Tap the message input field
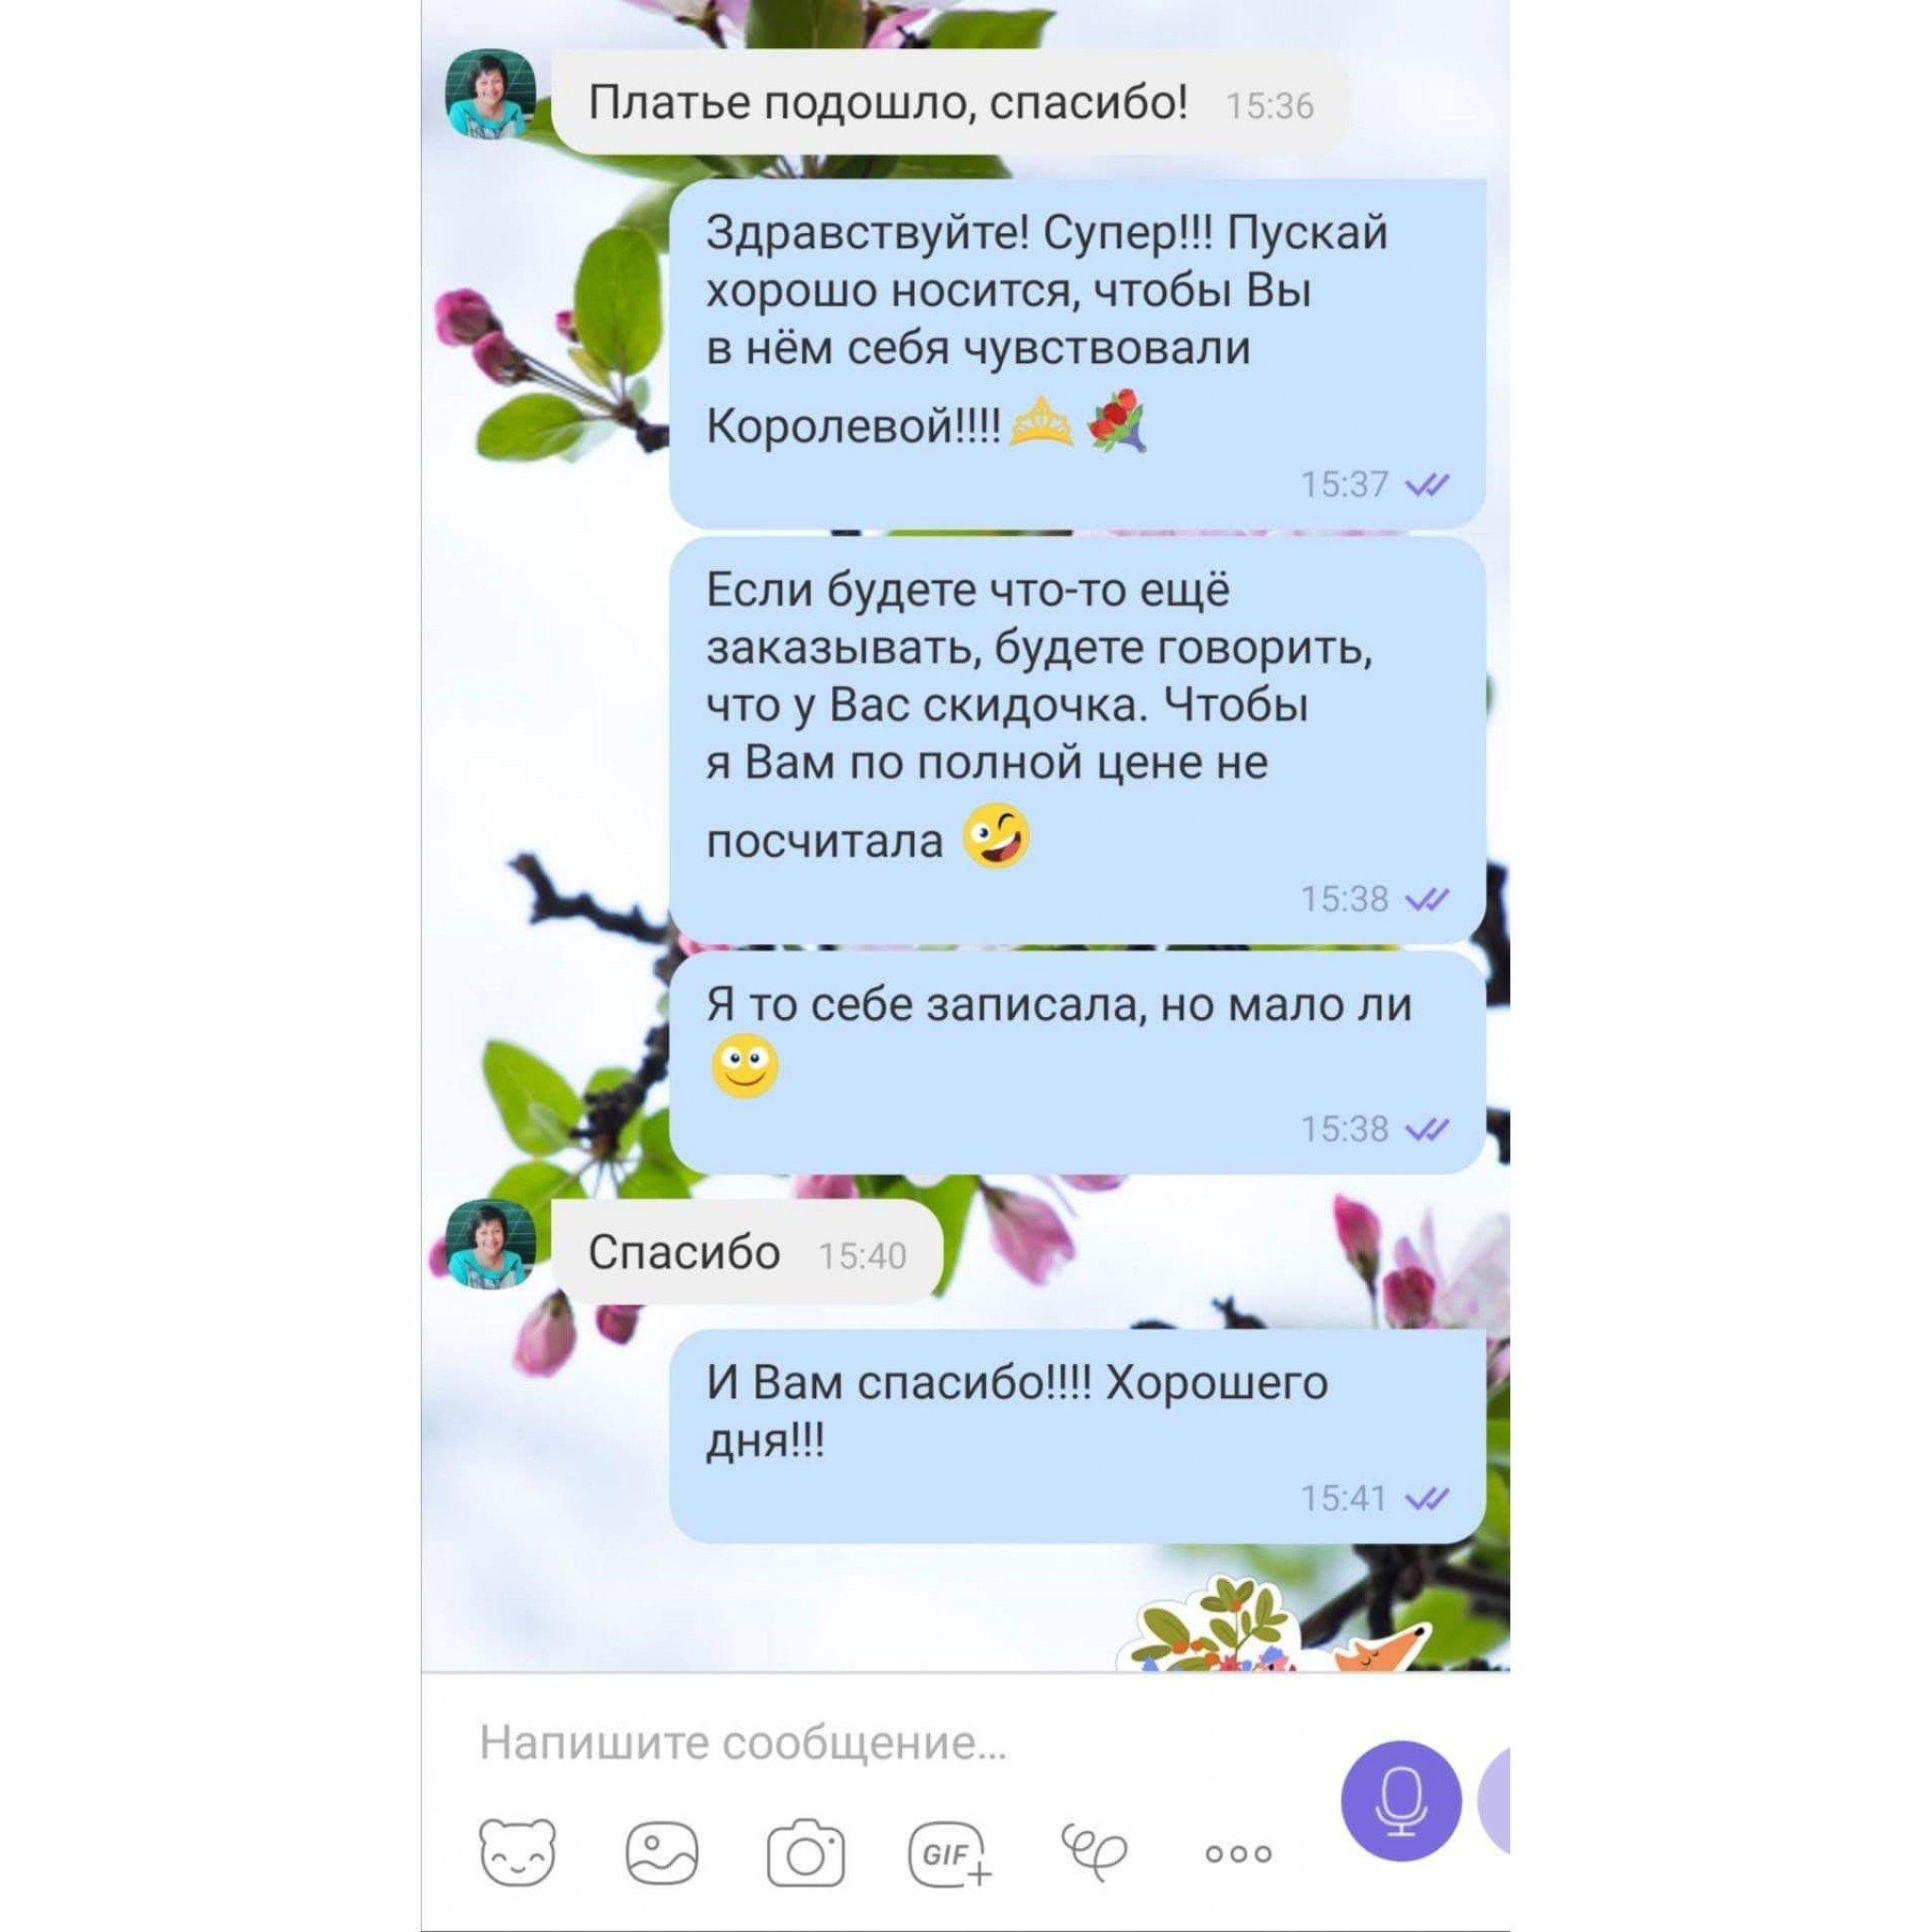This screenshot has height=1932, width=1932. 900,1742
